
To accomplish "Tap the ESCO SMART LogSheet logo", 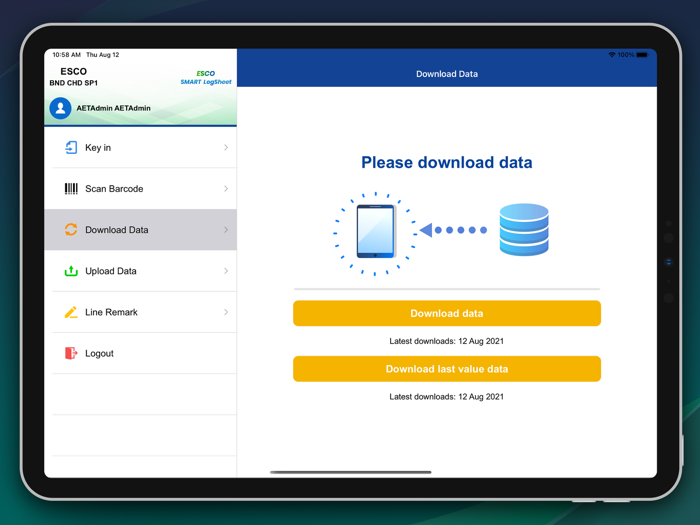I will 206,77.
